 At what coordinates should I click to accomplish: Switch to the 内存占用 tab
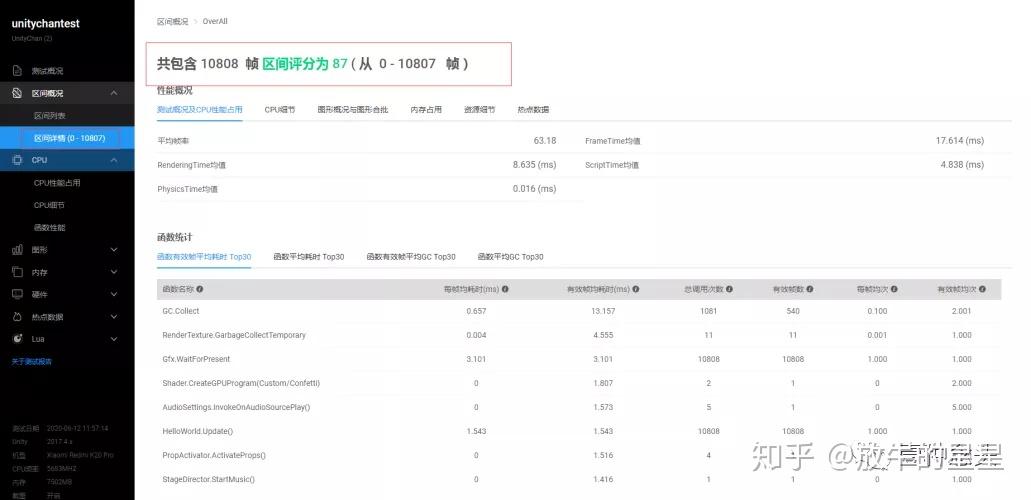[x=426, y=110]
